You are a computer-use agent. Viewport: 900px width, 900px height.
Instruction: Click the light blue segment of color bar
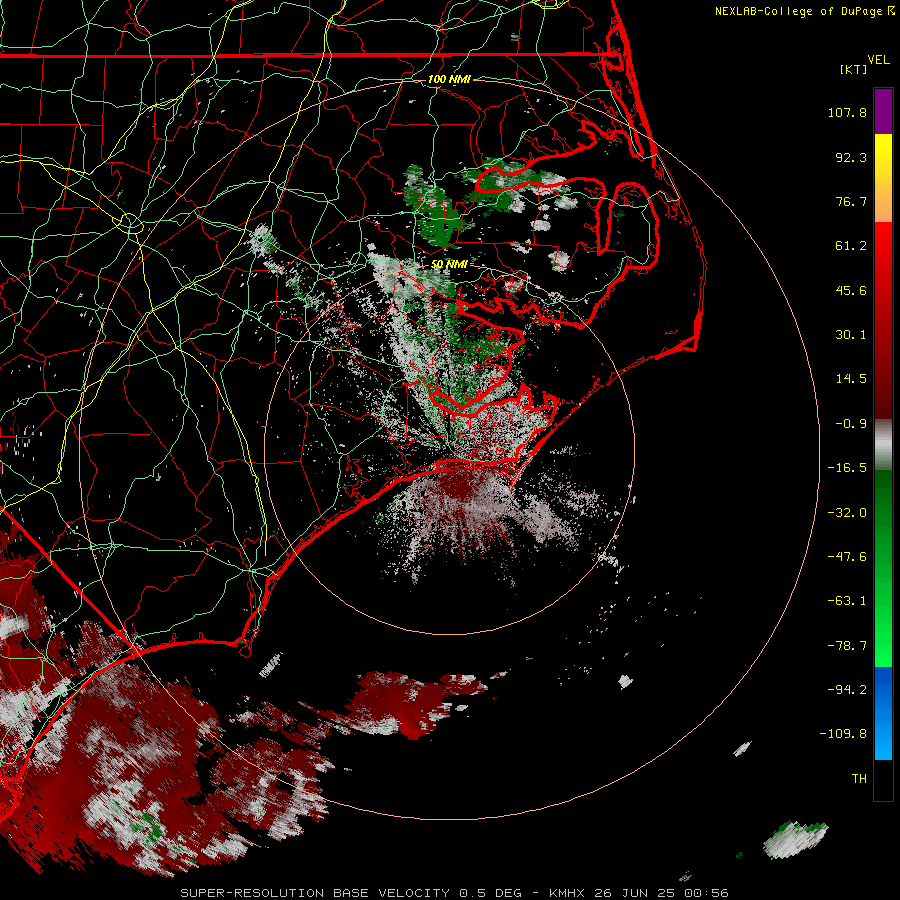(883, 738)
